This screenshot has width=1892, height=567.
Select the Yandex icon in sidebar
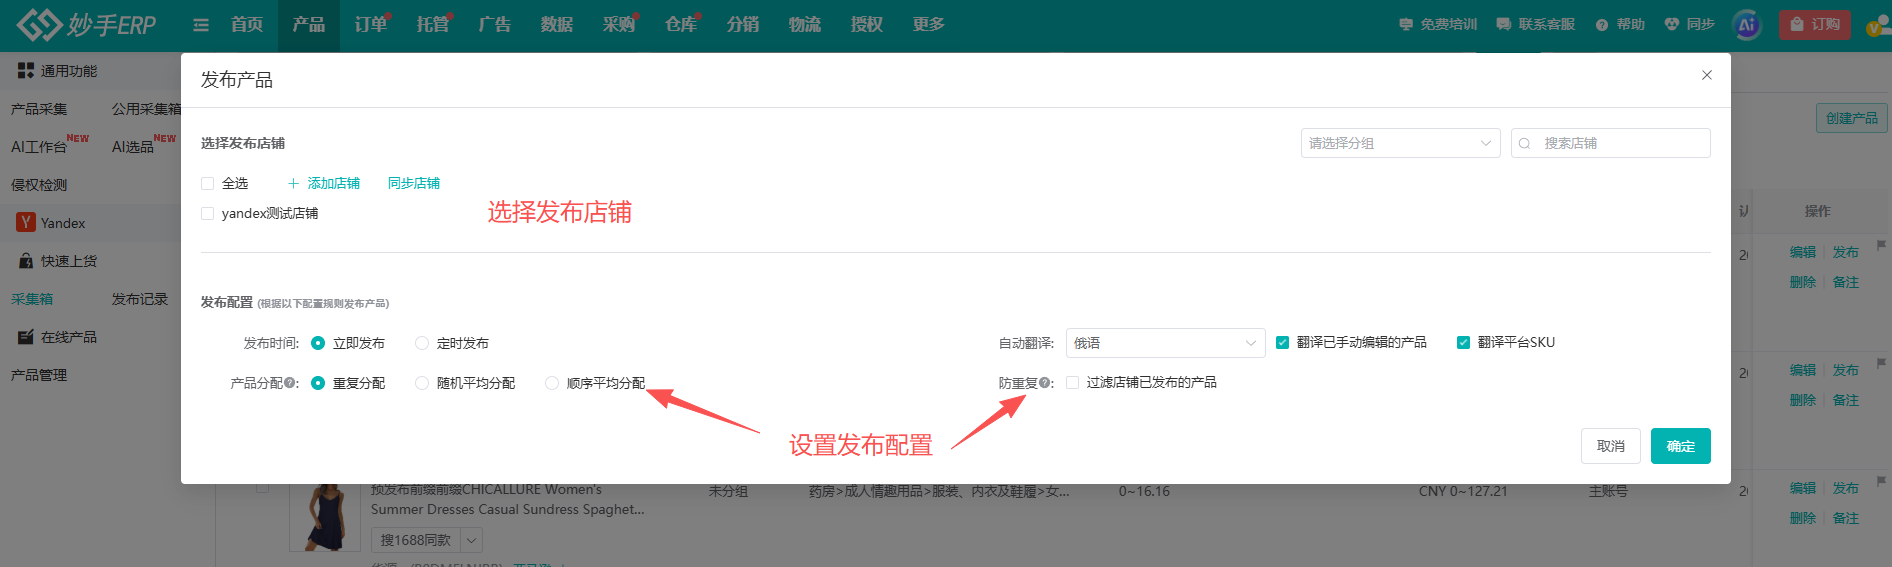(26, 222)
